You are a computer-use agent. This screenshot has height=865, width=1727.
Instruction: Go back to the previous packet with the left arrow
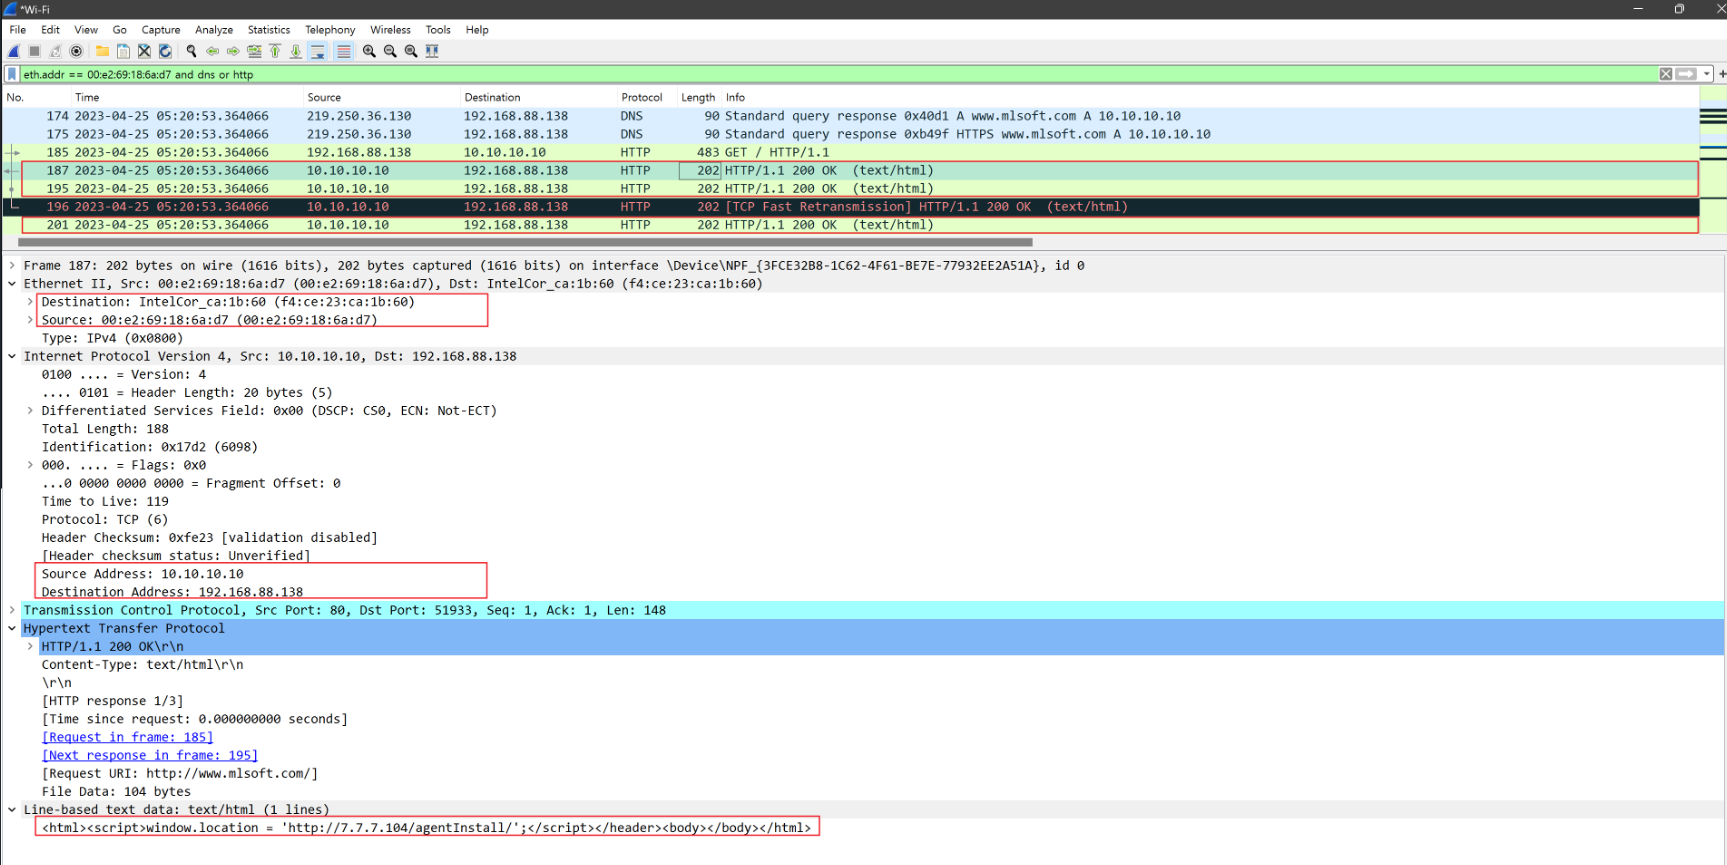(212, 51)
